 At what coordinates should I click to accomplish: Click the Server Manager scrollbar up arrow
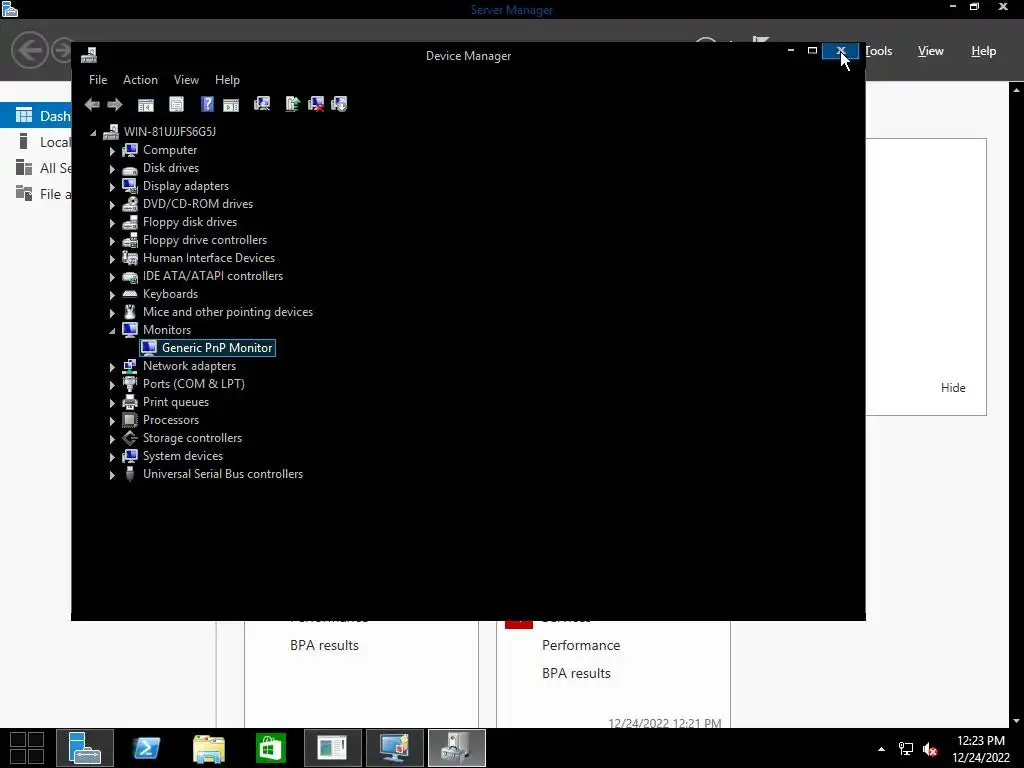point(1016,90)
